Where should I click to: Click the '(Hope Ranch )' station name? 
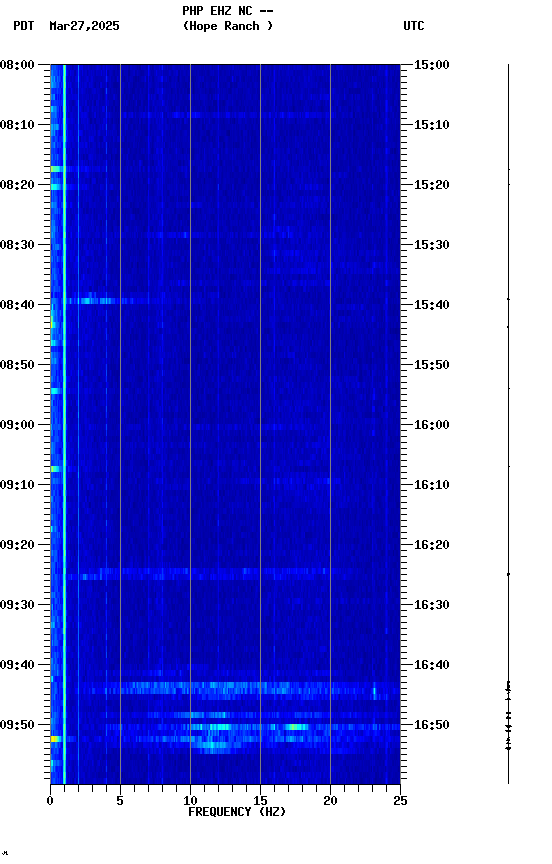coord(228,26)
